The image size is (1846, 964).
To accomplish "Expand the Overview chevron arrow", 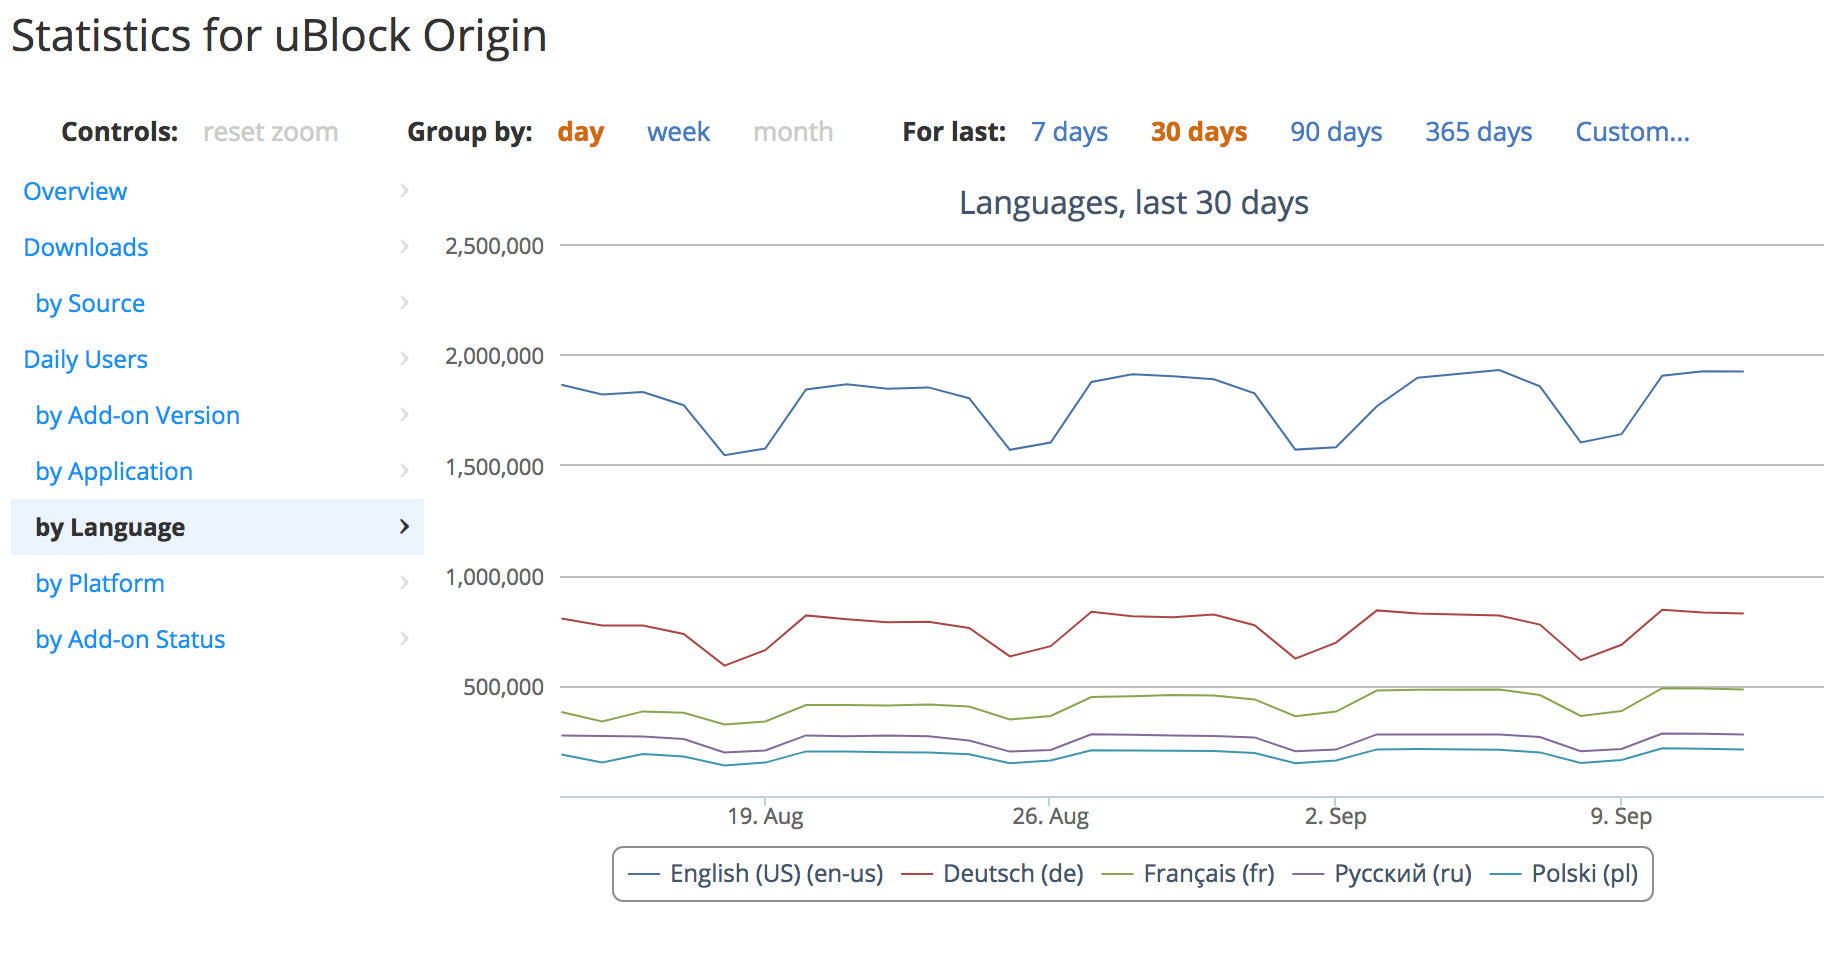I will (404, 191).
